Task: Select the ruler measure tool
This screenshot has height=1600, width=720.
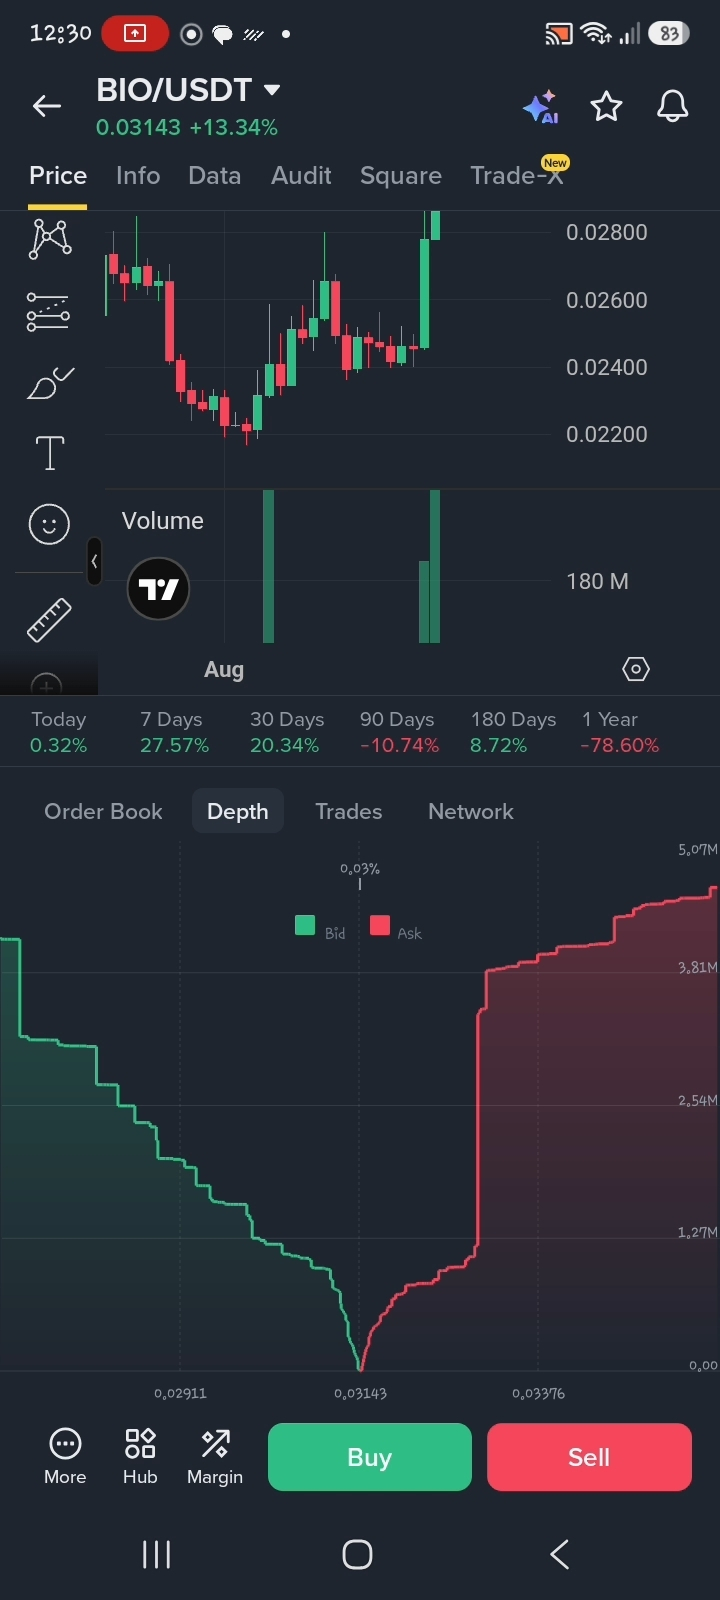Action: point(49,619)
